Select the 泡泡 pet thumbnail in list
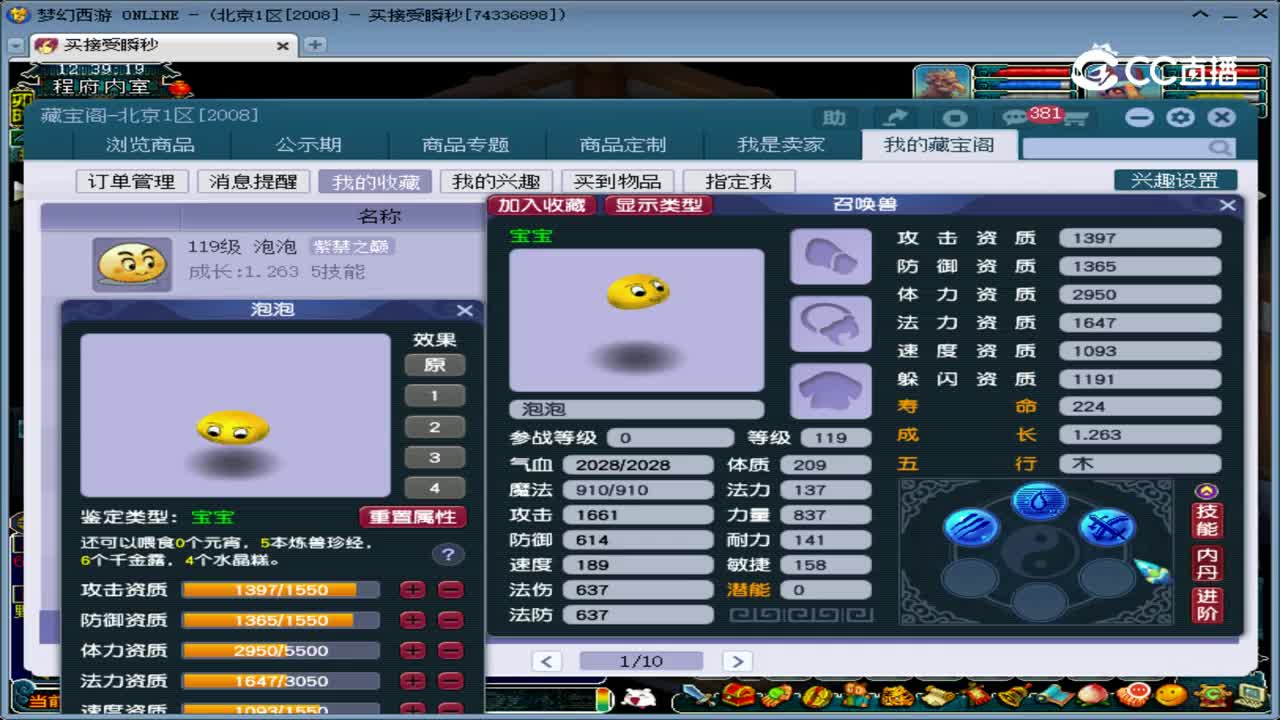The image size is (1280, 720). pyautogui.click(x=132, y=264)
